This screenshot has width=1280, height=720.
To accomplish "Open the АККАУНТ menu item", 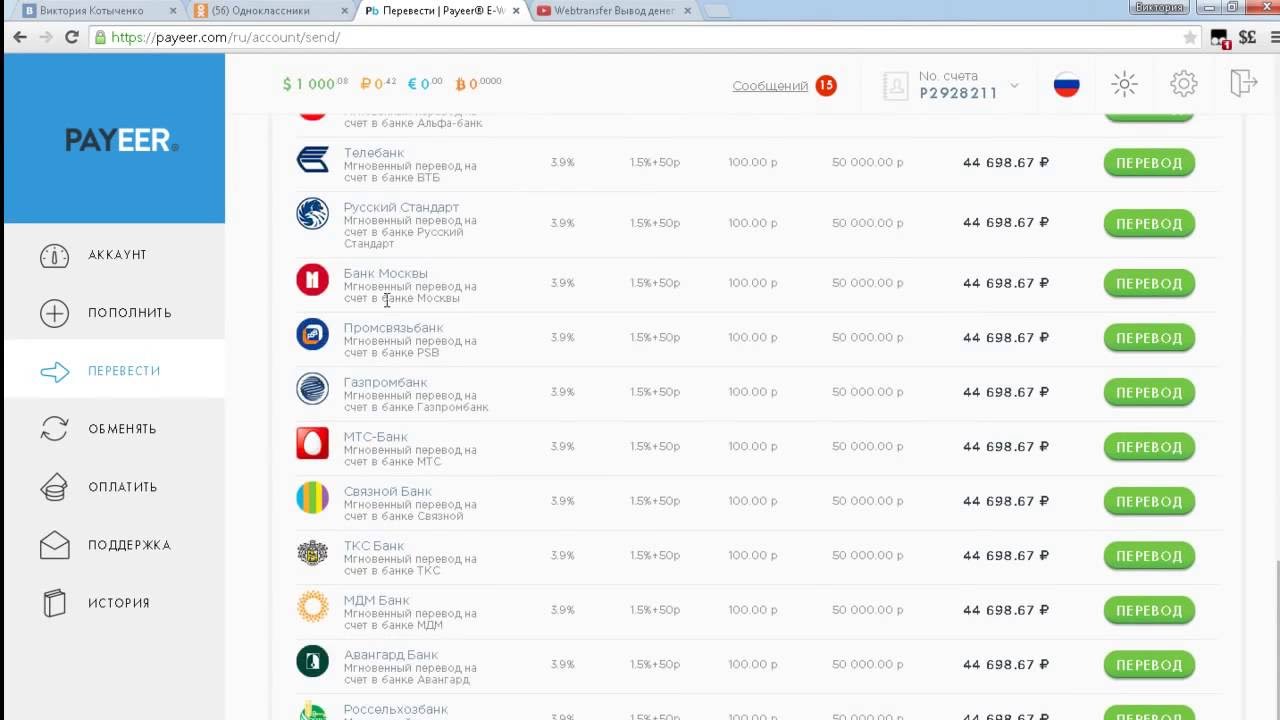I will [x=117, y=255].
